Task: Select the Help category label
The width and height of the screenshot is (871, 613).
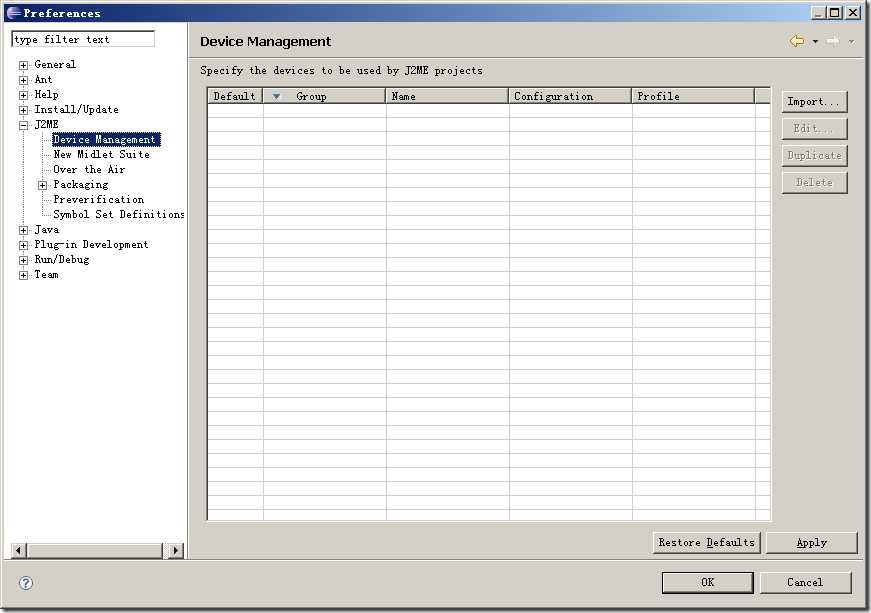Action: 46,94
